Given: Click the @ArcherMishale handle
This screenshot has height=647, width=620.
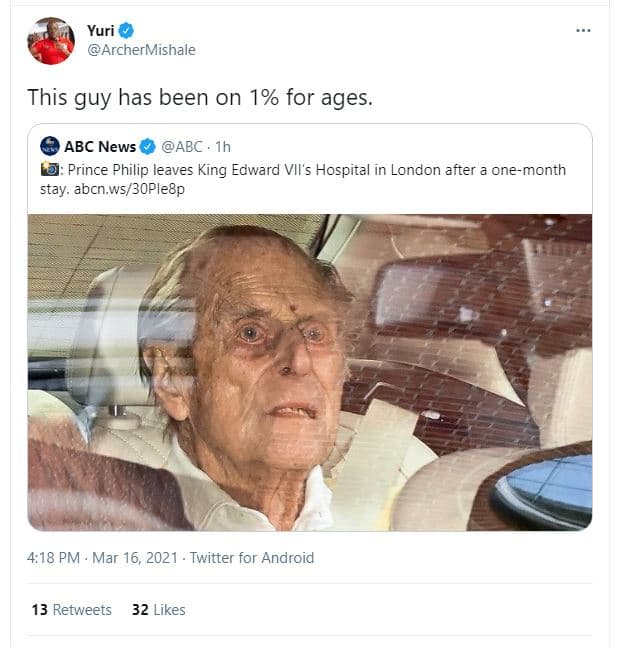Looking at the screenshot, I should pos(141,50).
